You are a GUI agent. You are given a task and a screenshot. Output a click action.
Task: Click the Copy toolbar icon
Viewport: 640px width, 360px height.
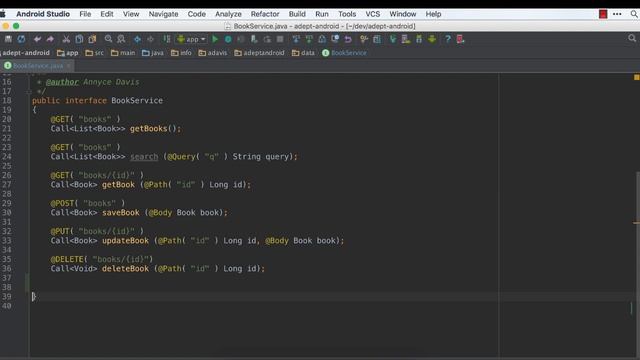point(79,39)
